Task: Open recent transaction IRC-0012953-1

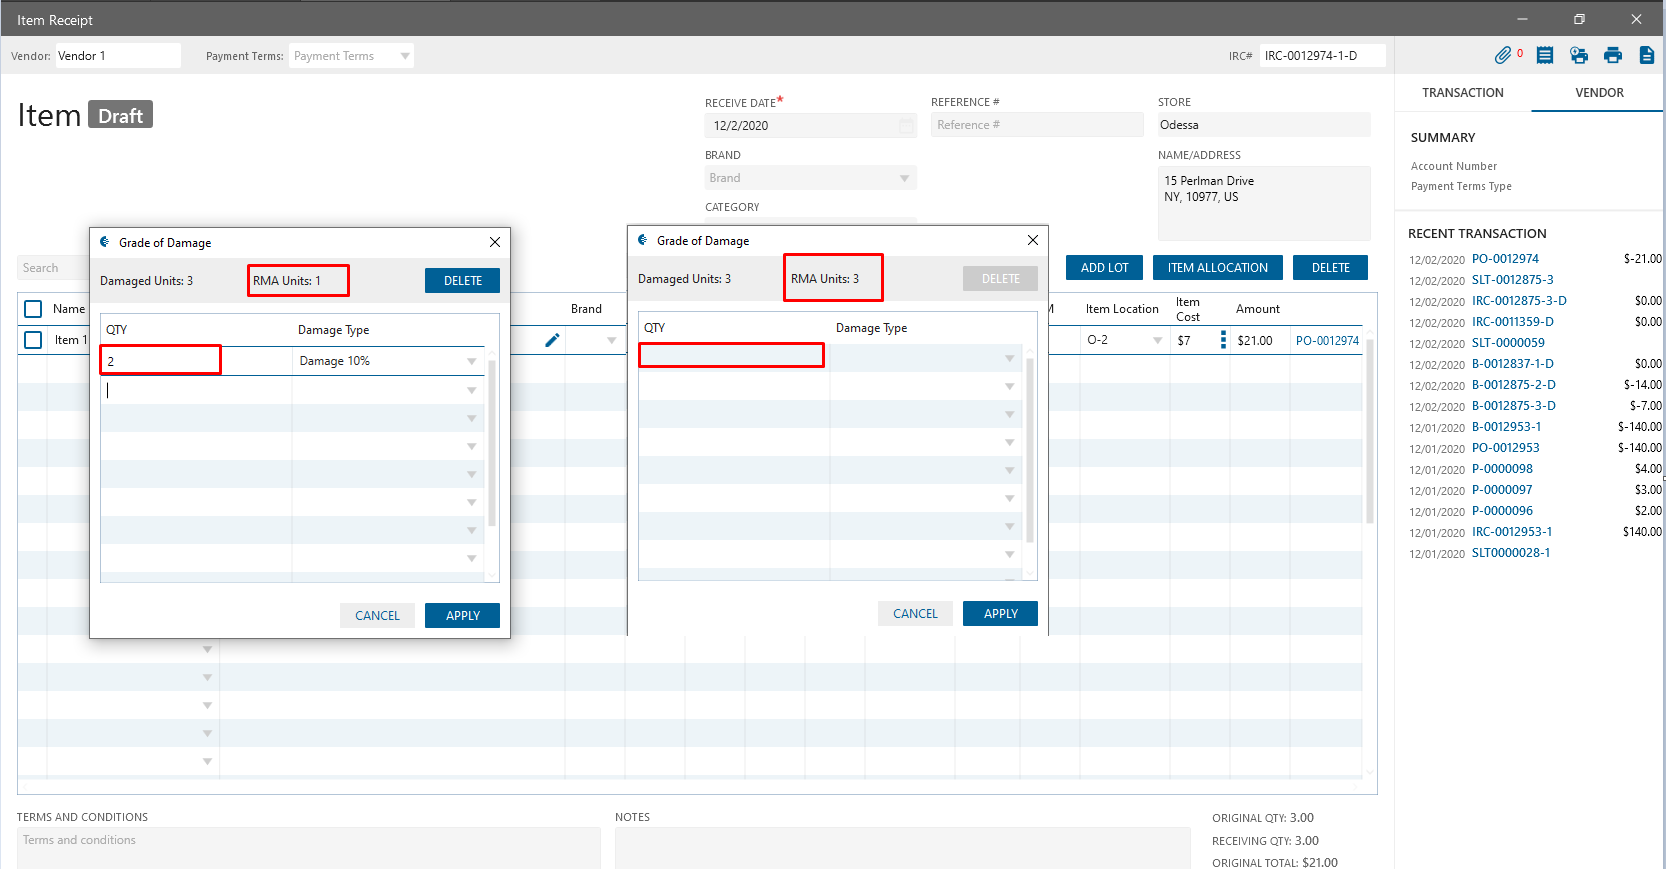Action: pyautogui.click(x=1512, y=532)
